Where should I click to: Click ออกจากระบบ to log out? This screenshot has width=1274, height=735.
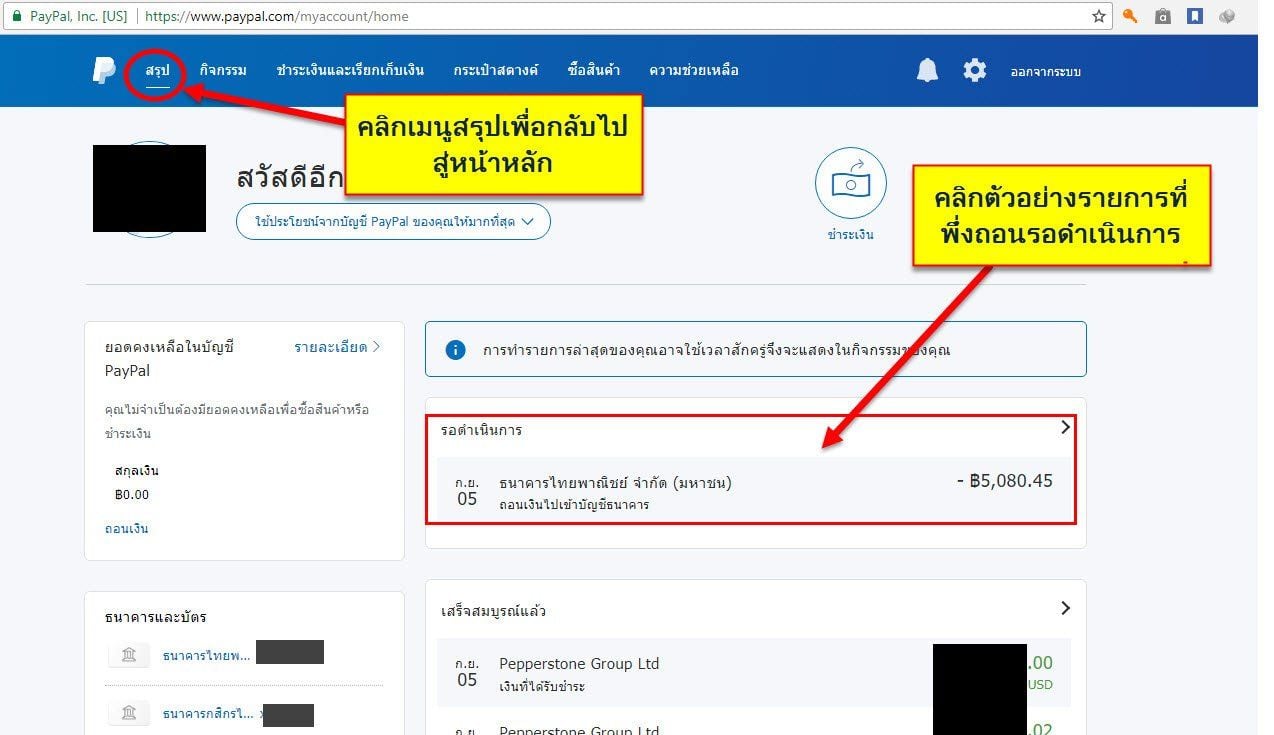tap(1045, 71)
